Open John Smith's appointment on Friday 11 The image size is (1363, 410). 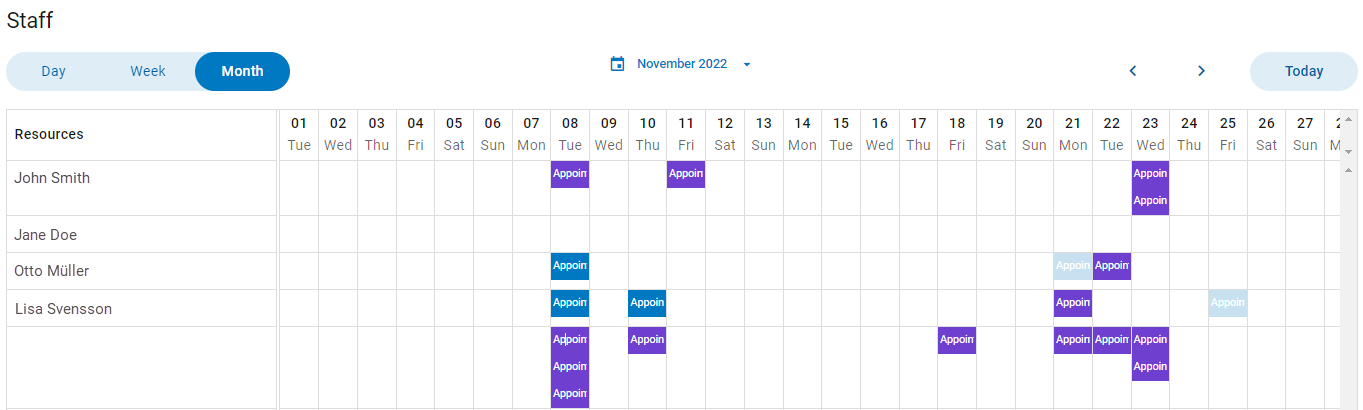686,174
